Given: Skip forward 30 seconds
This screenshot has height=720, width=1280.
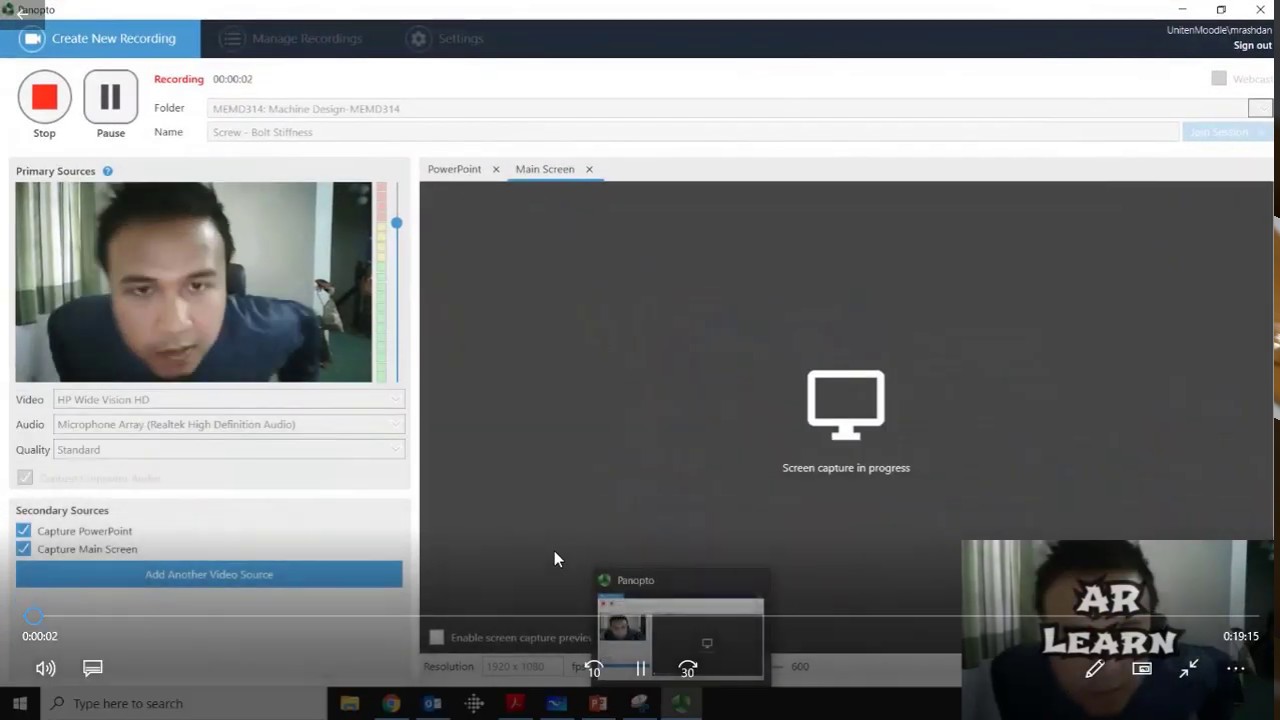Looking at the screenshot, I should coord(687,669).
